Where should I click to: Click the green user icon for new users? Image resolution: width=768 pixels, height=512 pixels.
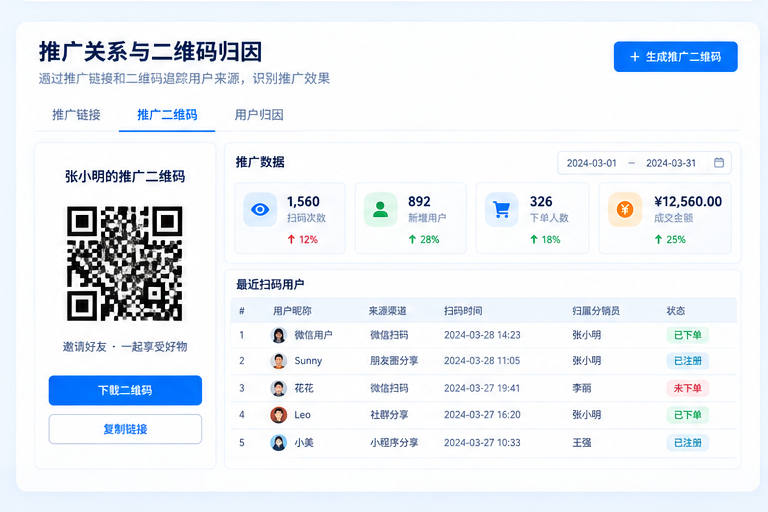[x=381, y=210]
